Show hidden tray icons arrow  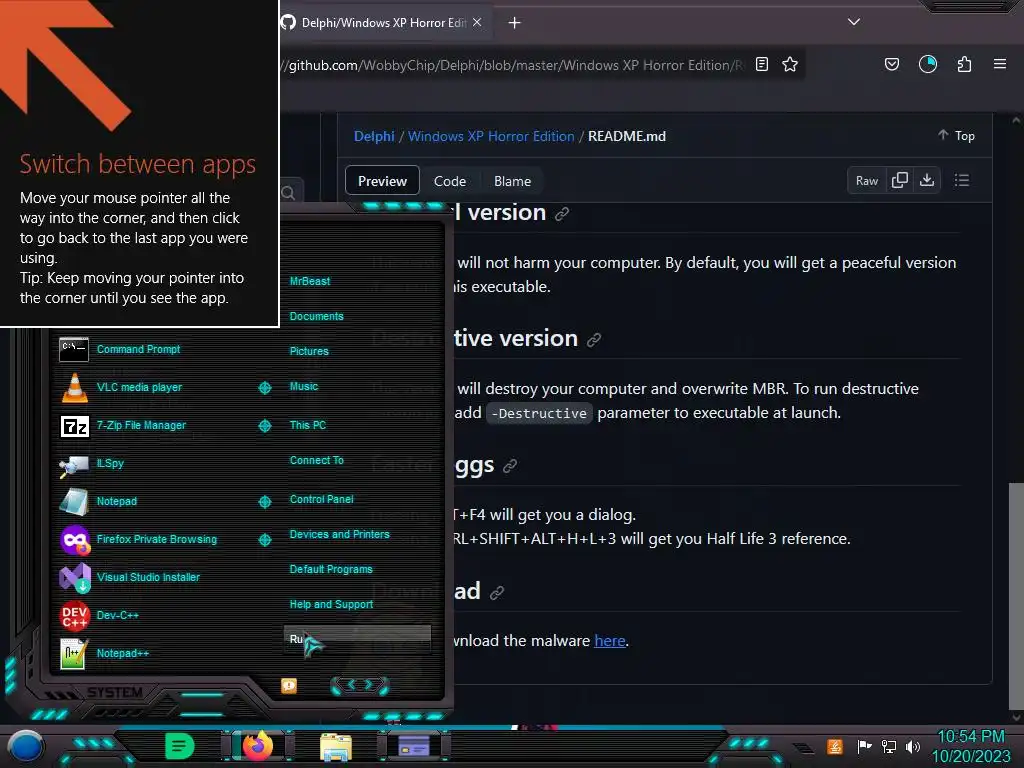(803, 748)
